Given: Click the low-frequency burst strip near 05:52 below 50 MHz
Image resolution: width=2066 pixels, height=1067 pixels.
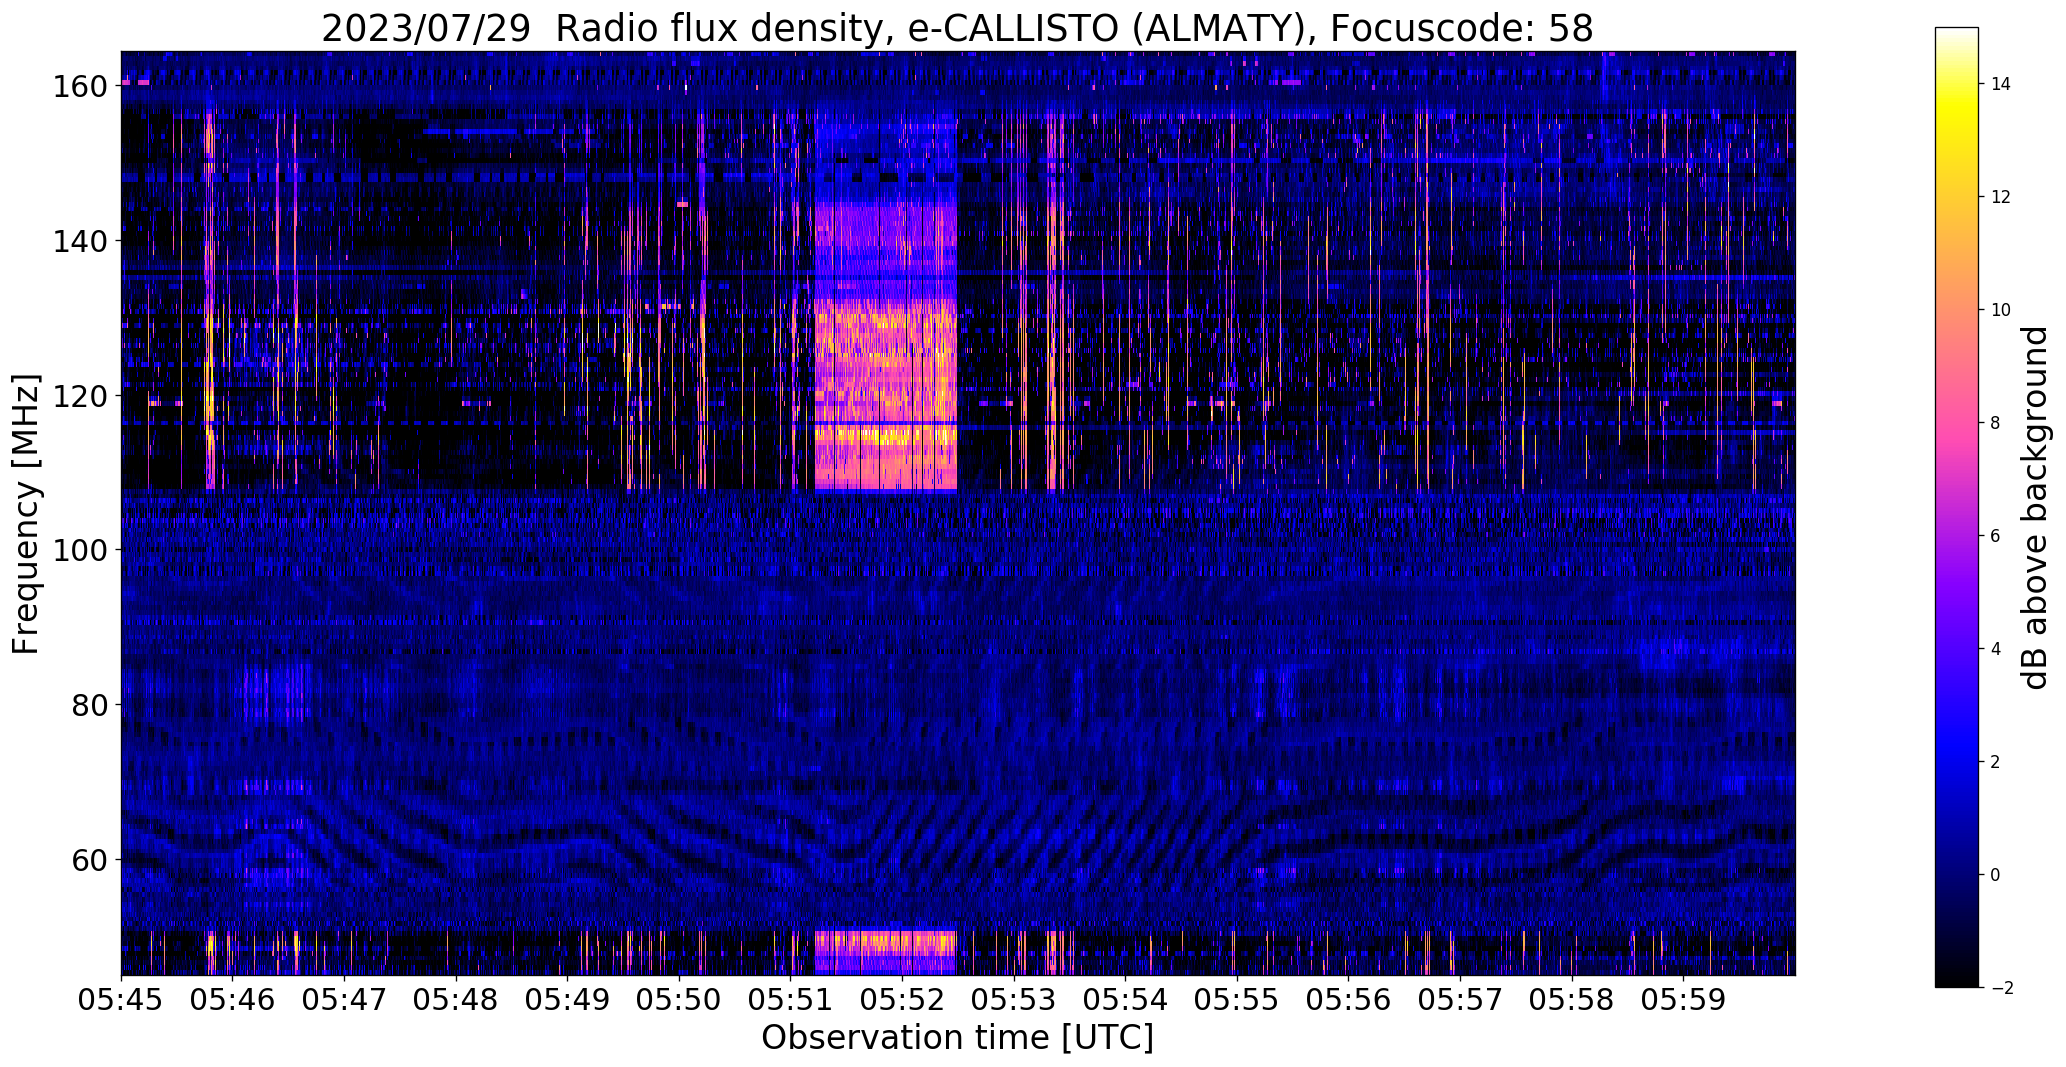Looking at the screenshot, I should point(886,951).
